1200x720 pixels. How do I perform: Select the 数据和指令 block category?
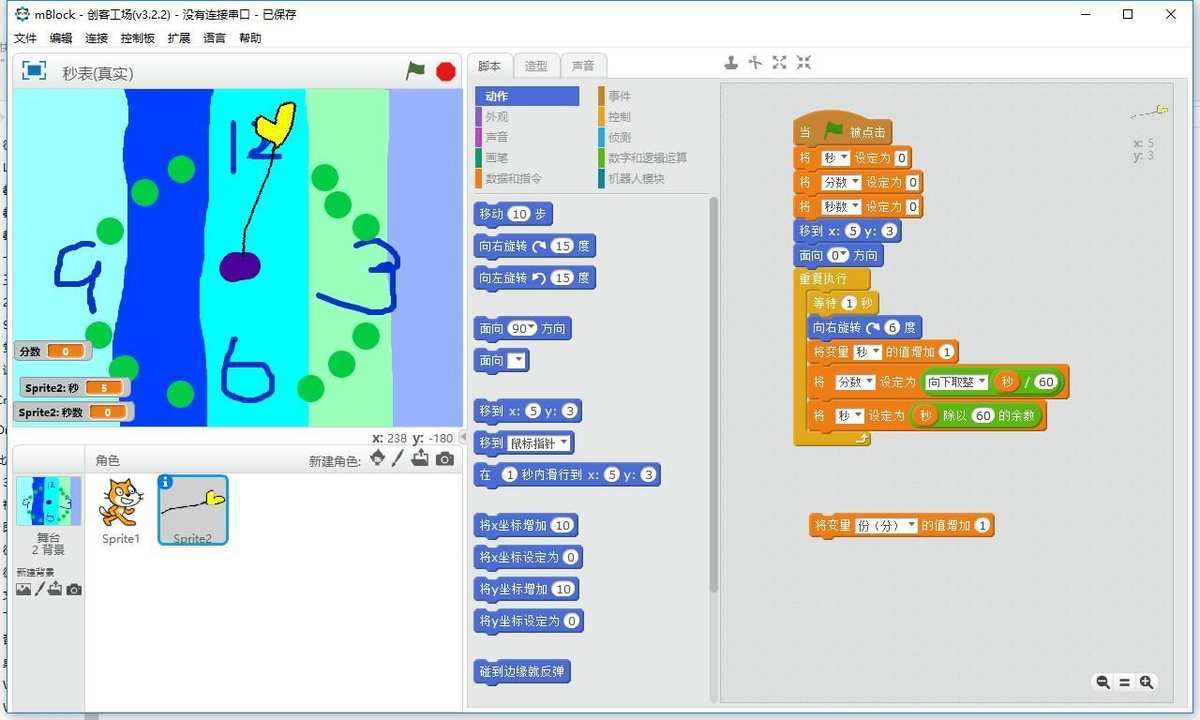point(513,179)
